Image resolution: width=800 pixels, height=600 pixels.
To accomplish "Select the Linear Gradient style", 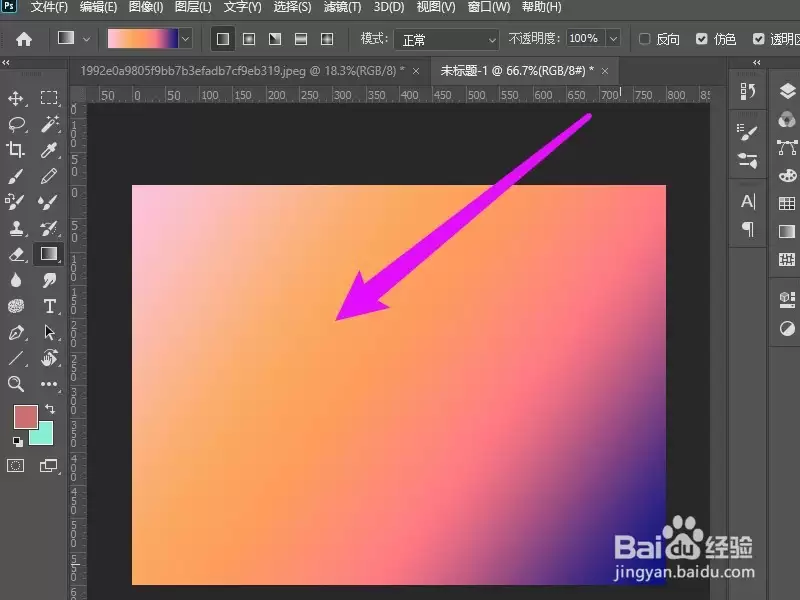I will [x=223, y=39].
